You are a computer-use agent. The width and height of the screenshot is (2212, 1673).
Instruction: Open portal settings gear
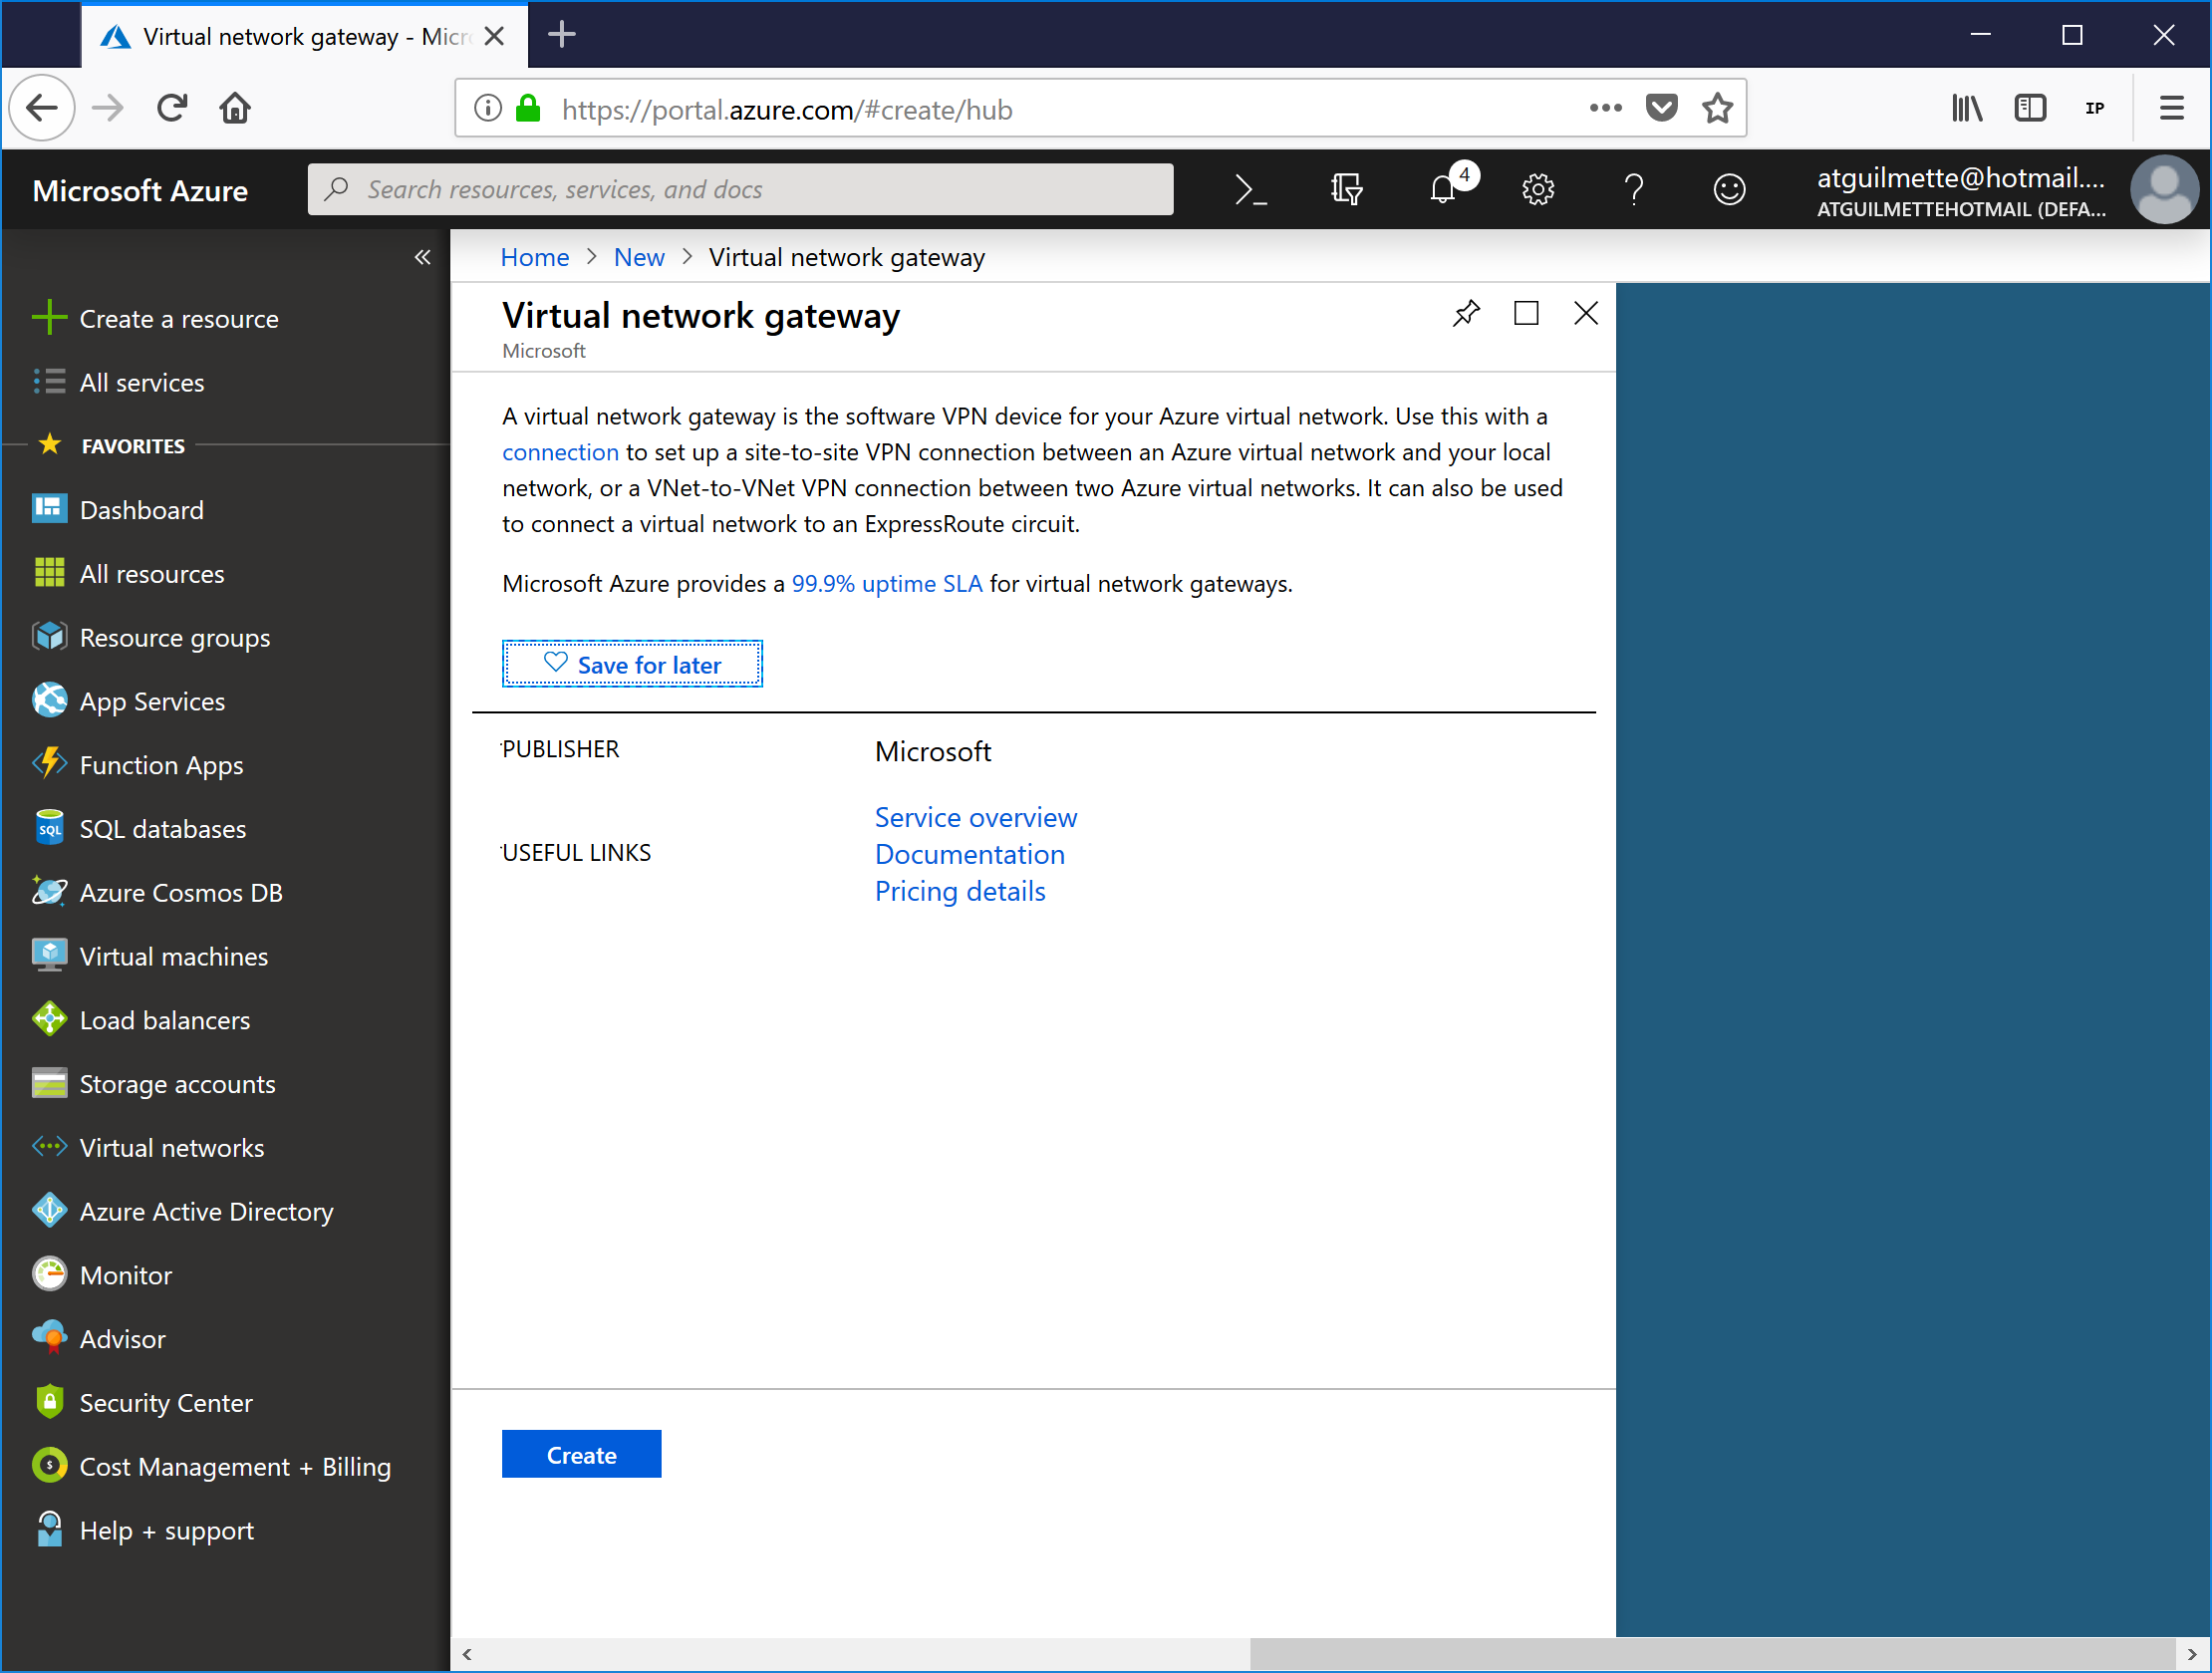(1537, 189)
